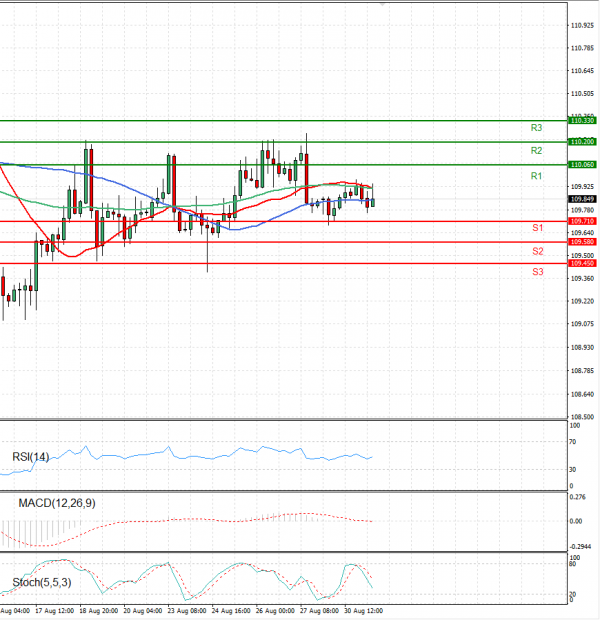Click the 109.220 price axis value
This screenshot has width=600, height=620.
(582, 301)
